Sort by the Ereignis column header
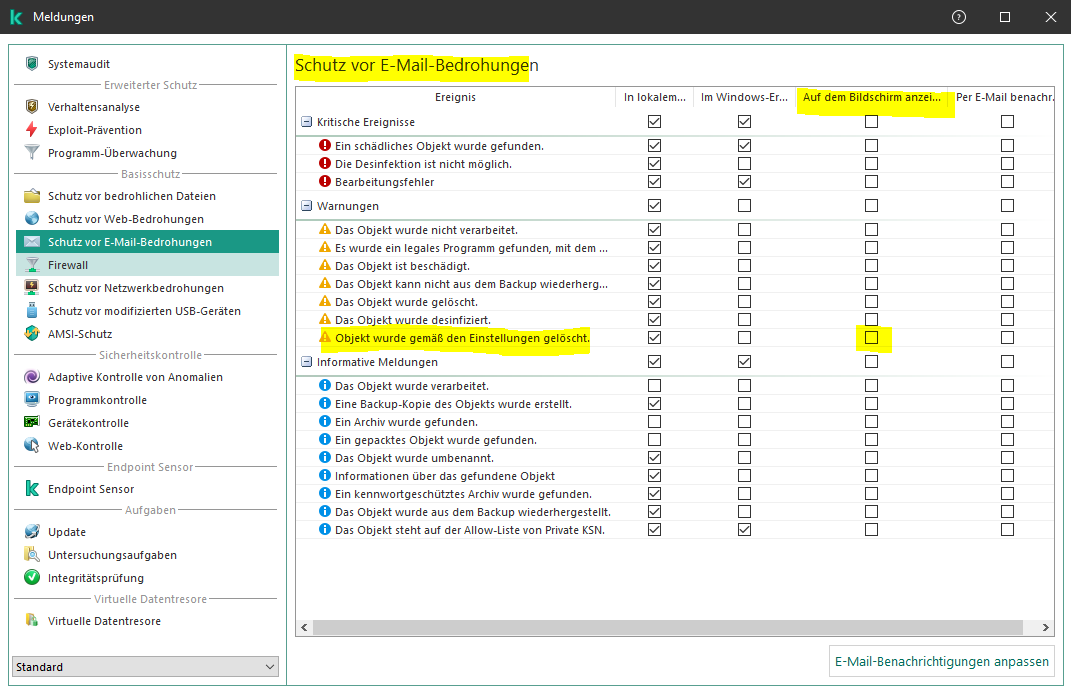This screenshot has width=1071, height=691. [x=455, y=97]
